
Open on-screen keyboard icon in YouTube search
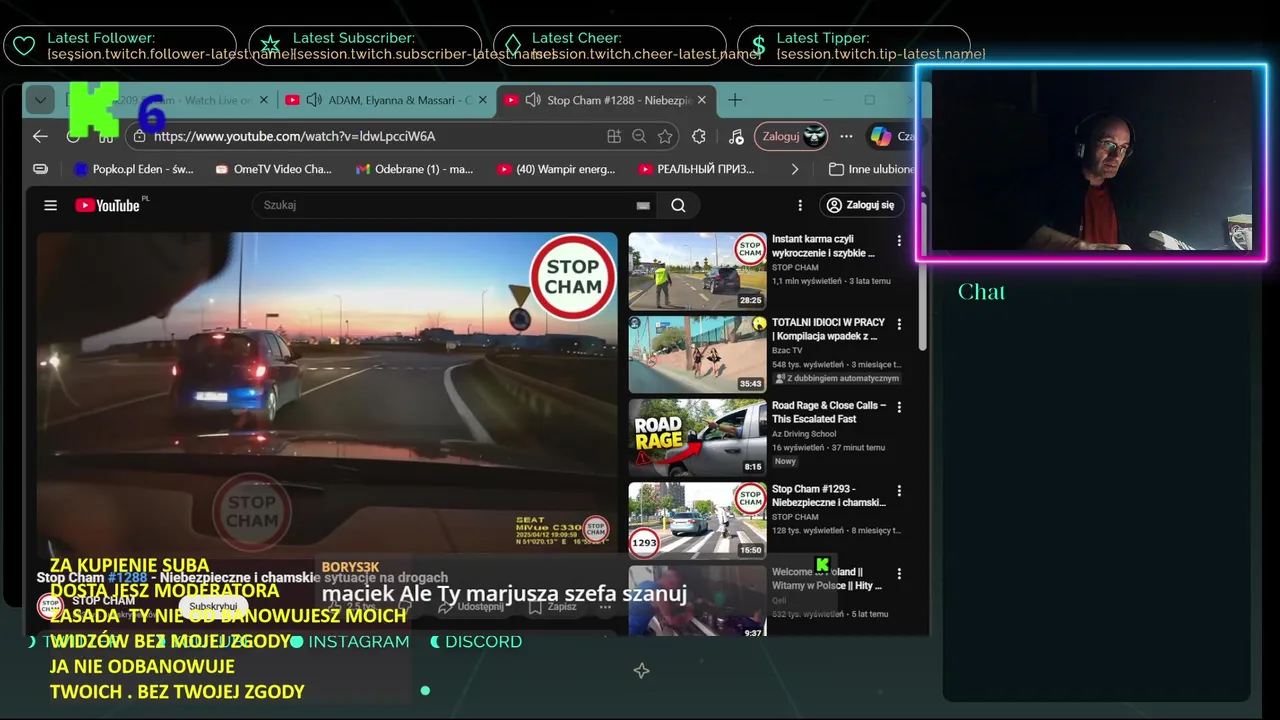point(643,205)
